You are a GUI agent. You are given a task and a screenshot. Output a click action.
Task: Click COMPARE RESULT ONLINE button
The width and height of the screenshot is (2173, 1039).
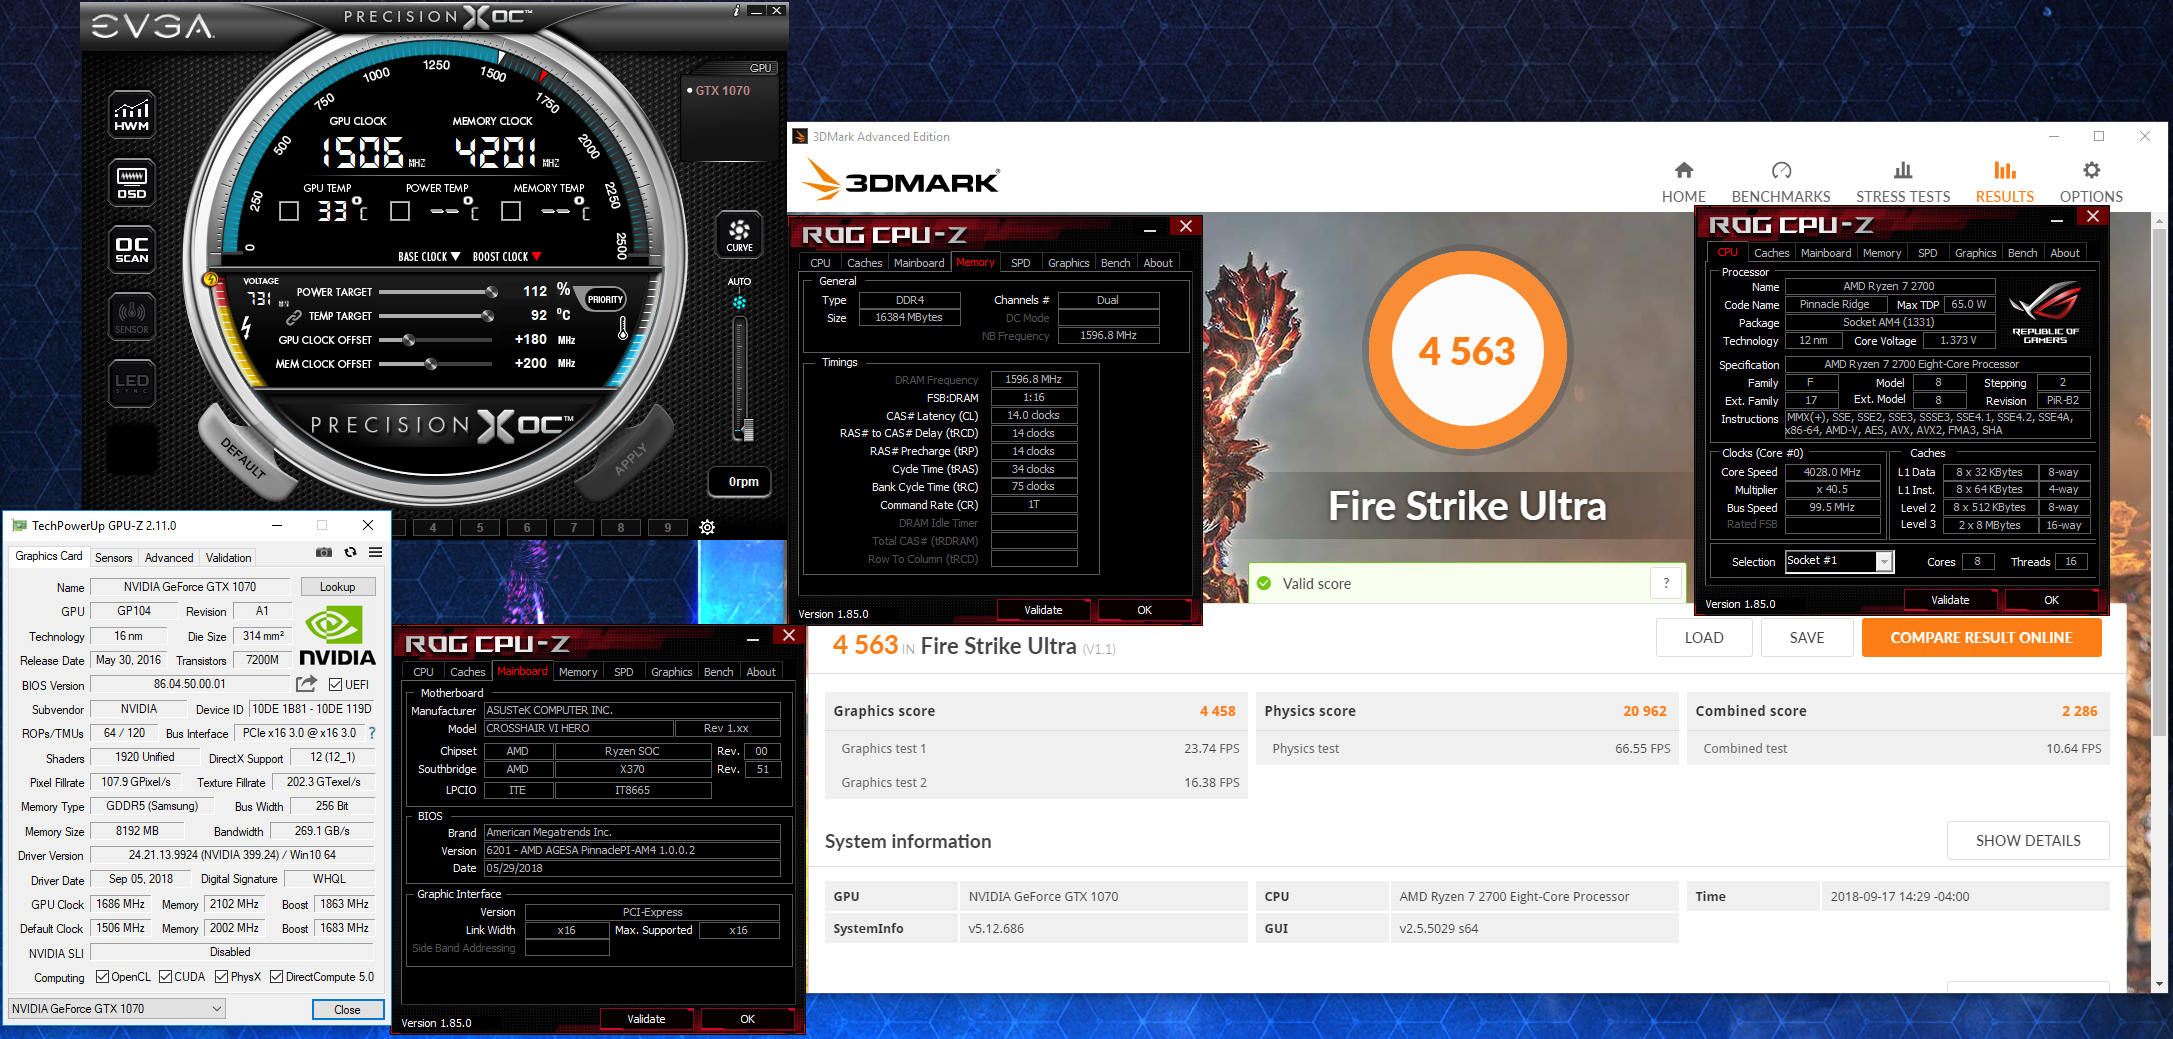[1981, 638]
